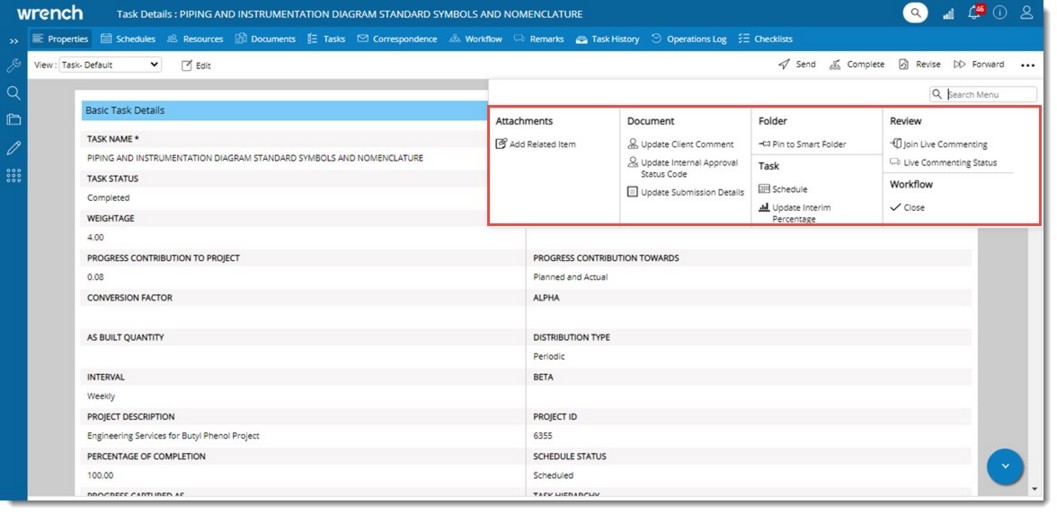Image resolution: width=1057 pixels, height=514 pixels.
Task: Click the search icon in the header
Action: [915, 13]
